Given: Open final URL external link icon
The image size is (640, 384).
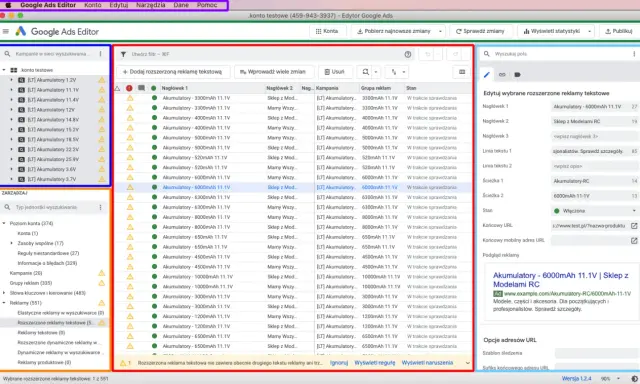Looking at the screenshot, I should 634,226.
